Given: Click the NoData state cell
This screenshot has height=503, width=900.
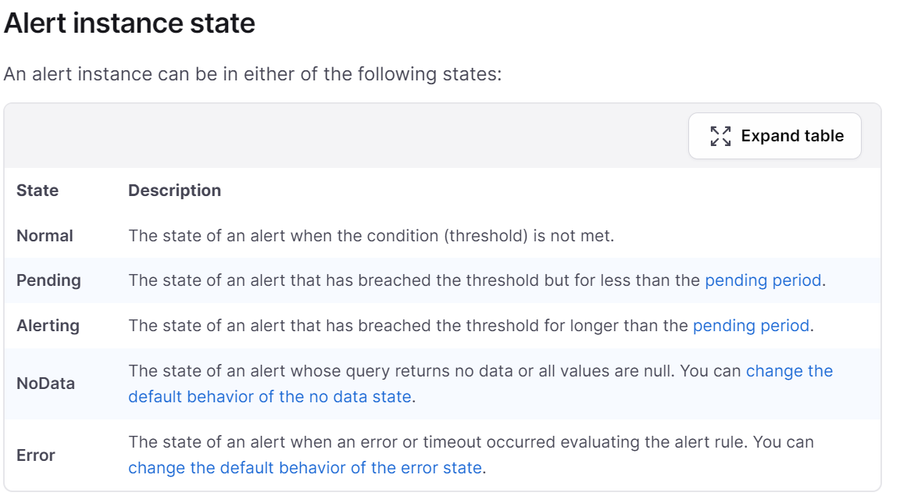Looking at the screenshot, I should pos(45,383).
